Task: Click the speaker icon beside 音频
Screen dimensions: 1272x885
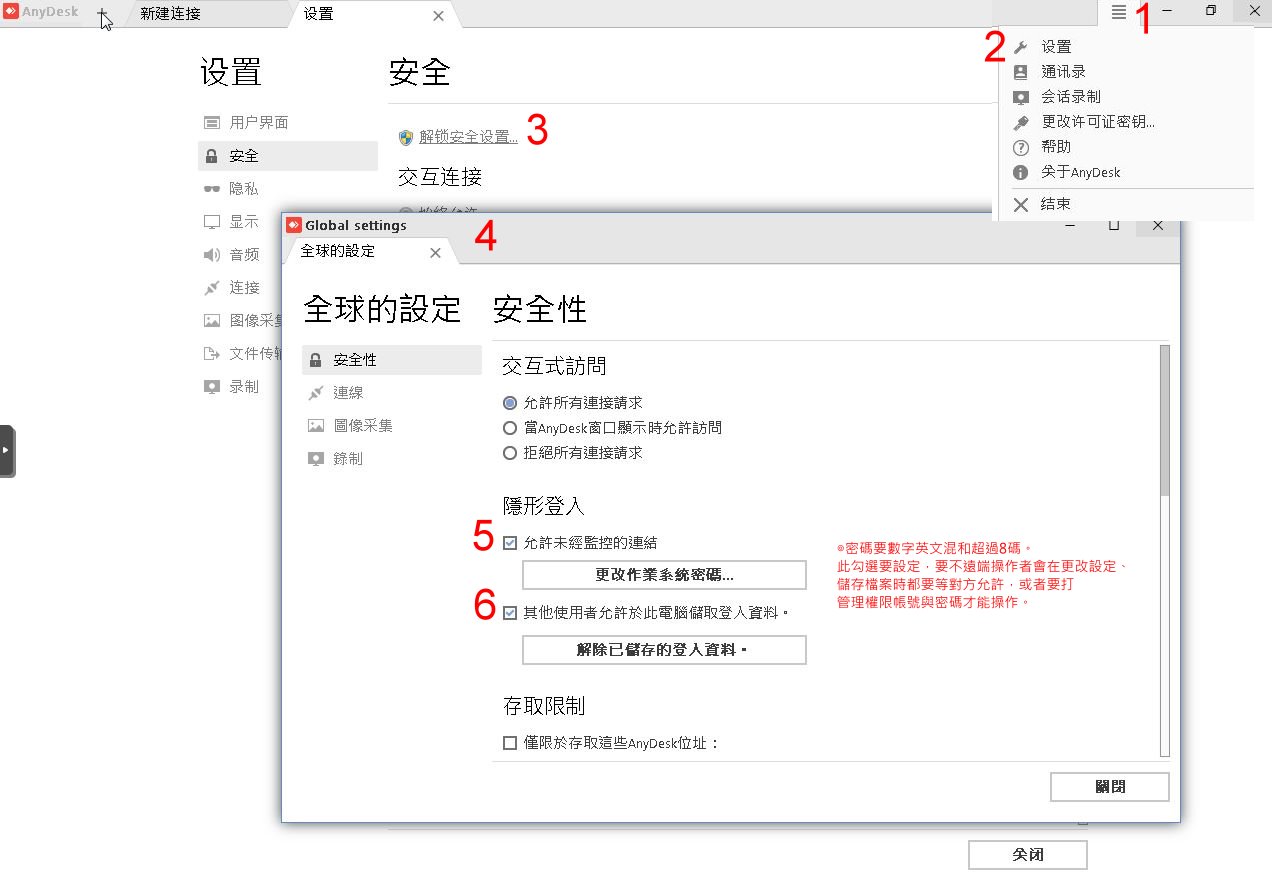Action: point(211,254)
